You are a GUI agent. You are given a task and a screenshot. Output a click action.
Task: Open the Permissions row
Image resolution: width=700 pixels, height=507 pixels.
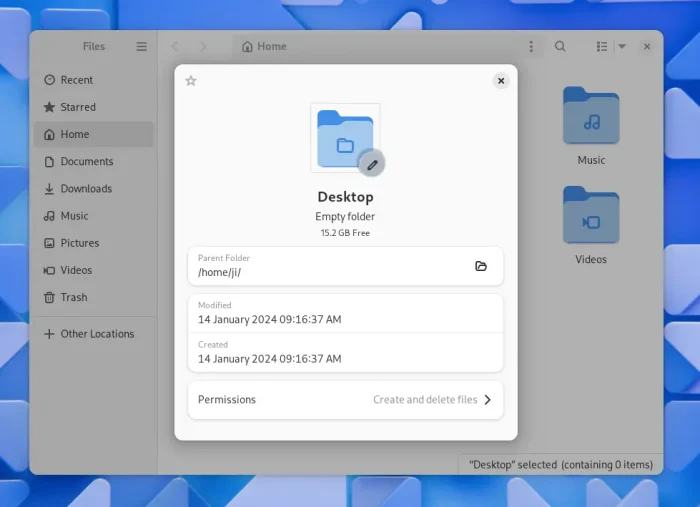point(345,400)
